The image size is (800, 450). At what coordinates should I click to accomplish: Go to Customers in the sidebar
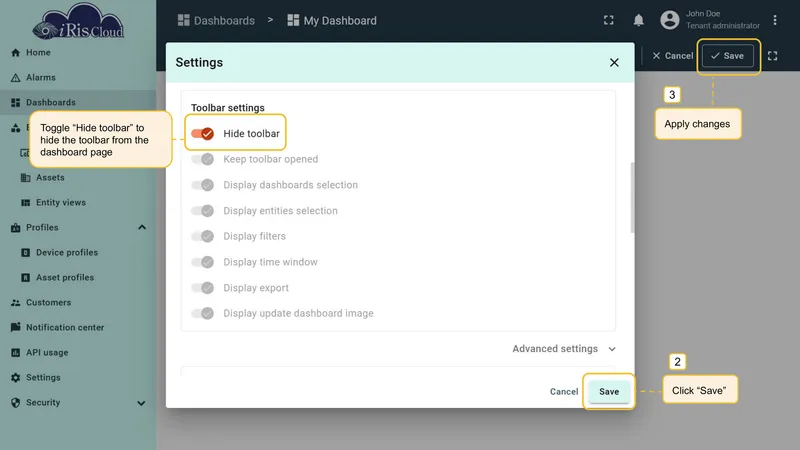pos(48,303)
